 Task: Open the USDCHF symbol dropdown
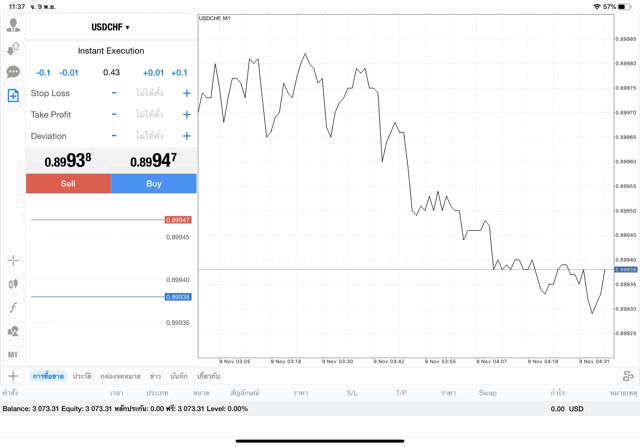111,26
